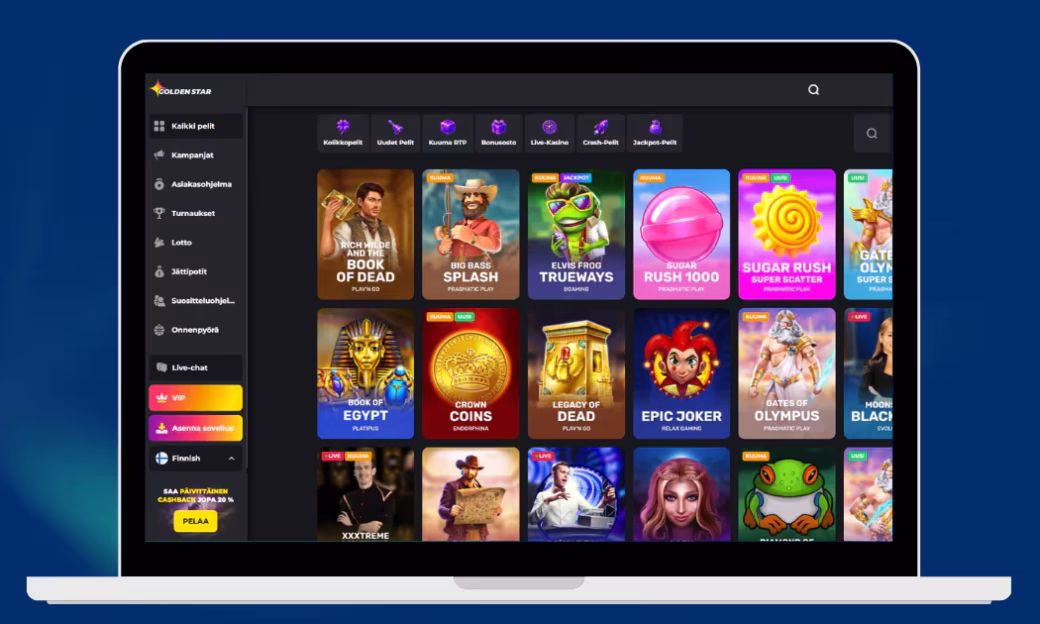This screenshot has height=624, width=1040.
Task: Expand the Finnish language chevron
Action: click(231, 458)
